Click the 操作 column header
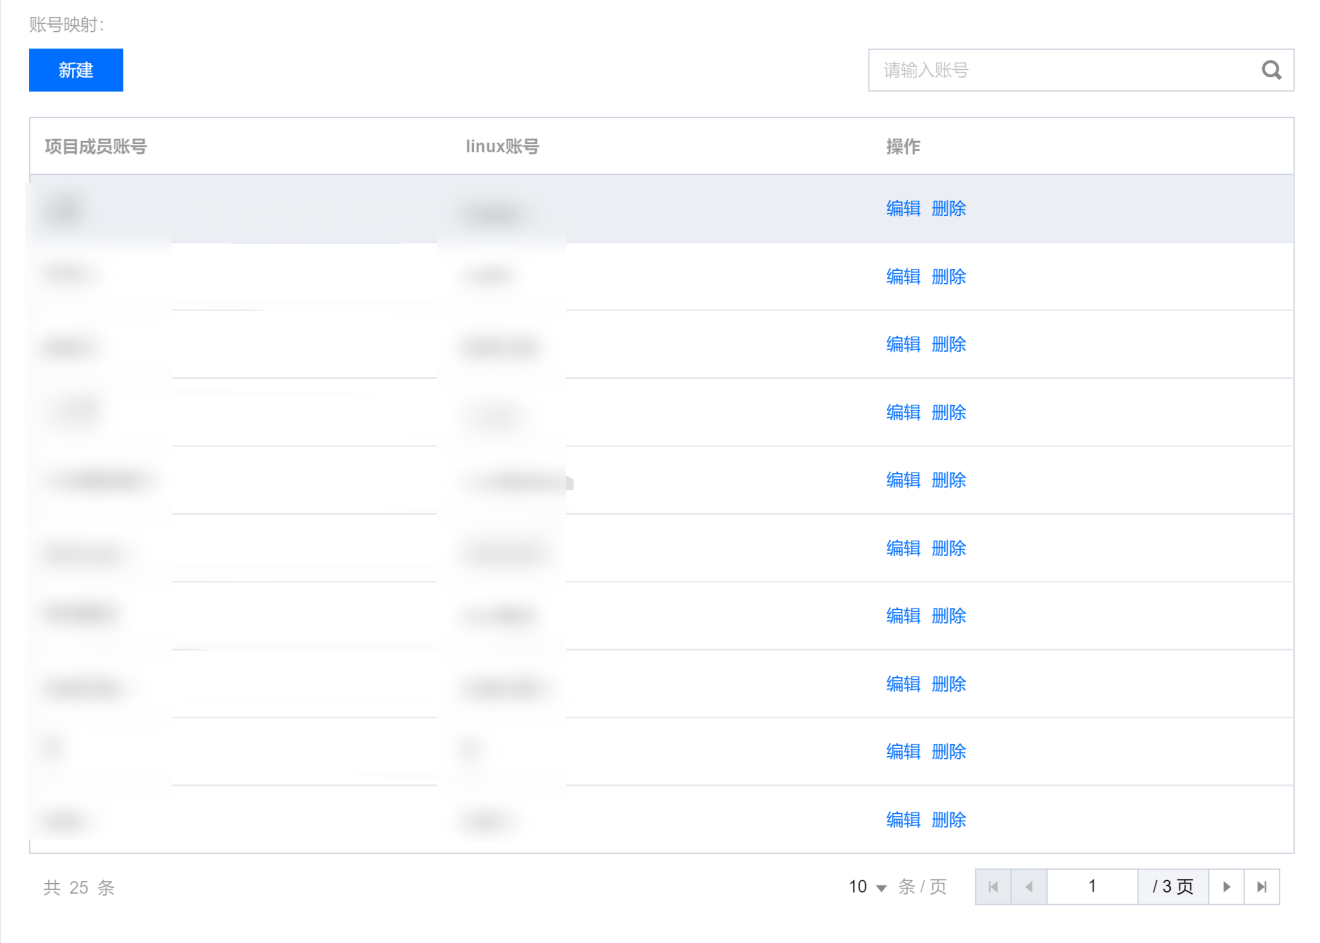This screenshot has width=1320, height=943. (x=903, y=147)
